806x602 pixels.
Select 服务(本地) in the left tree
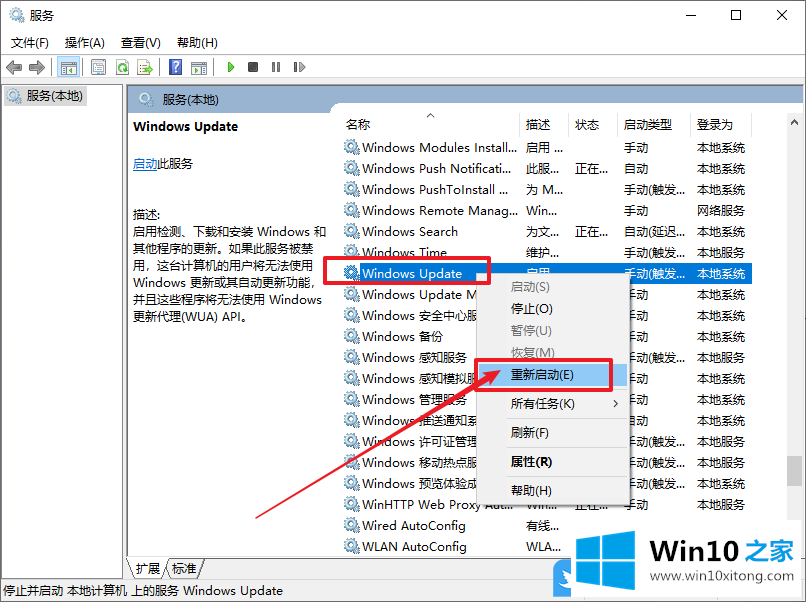45,96
